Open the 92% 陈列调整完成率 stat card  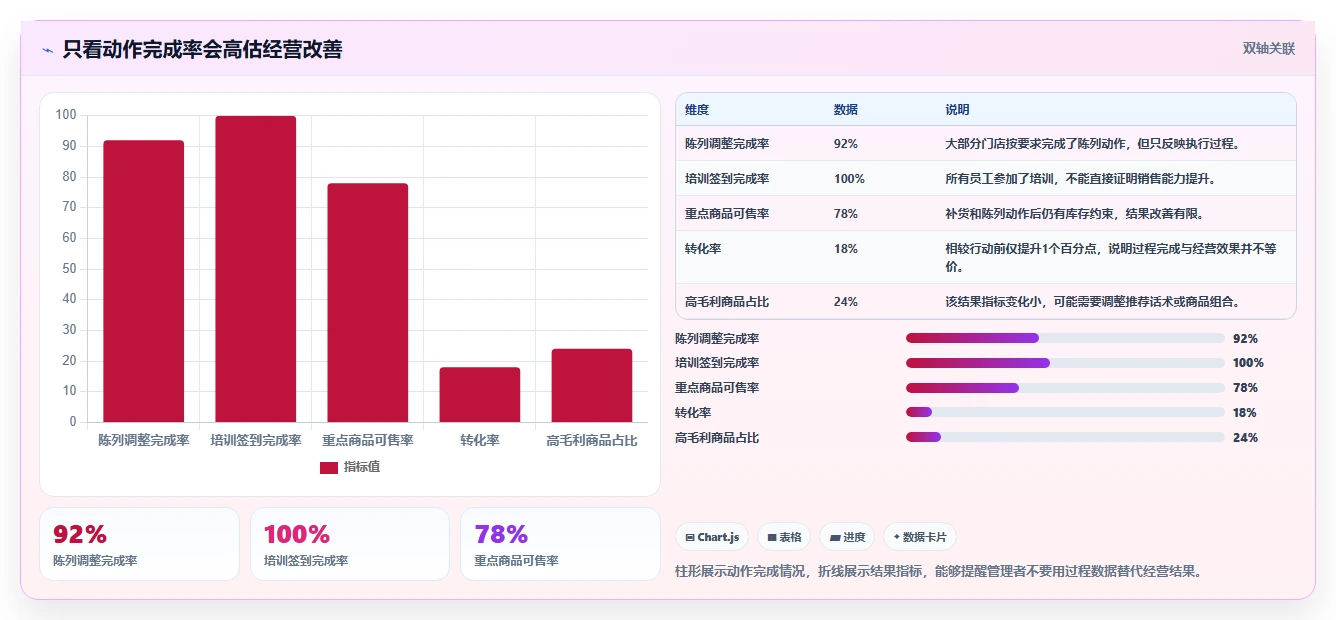pyautogui.click(x=139, y=544)
